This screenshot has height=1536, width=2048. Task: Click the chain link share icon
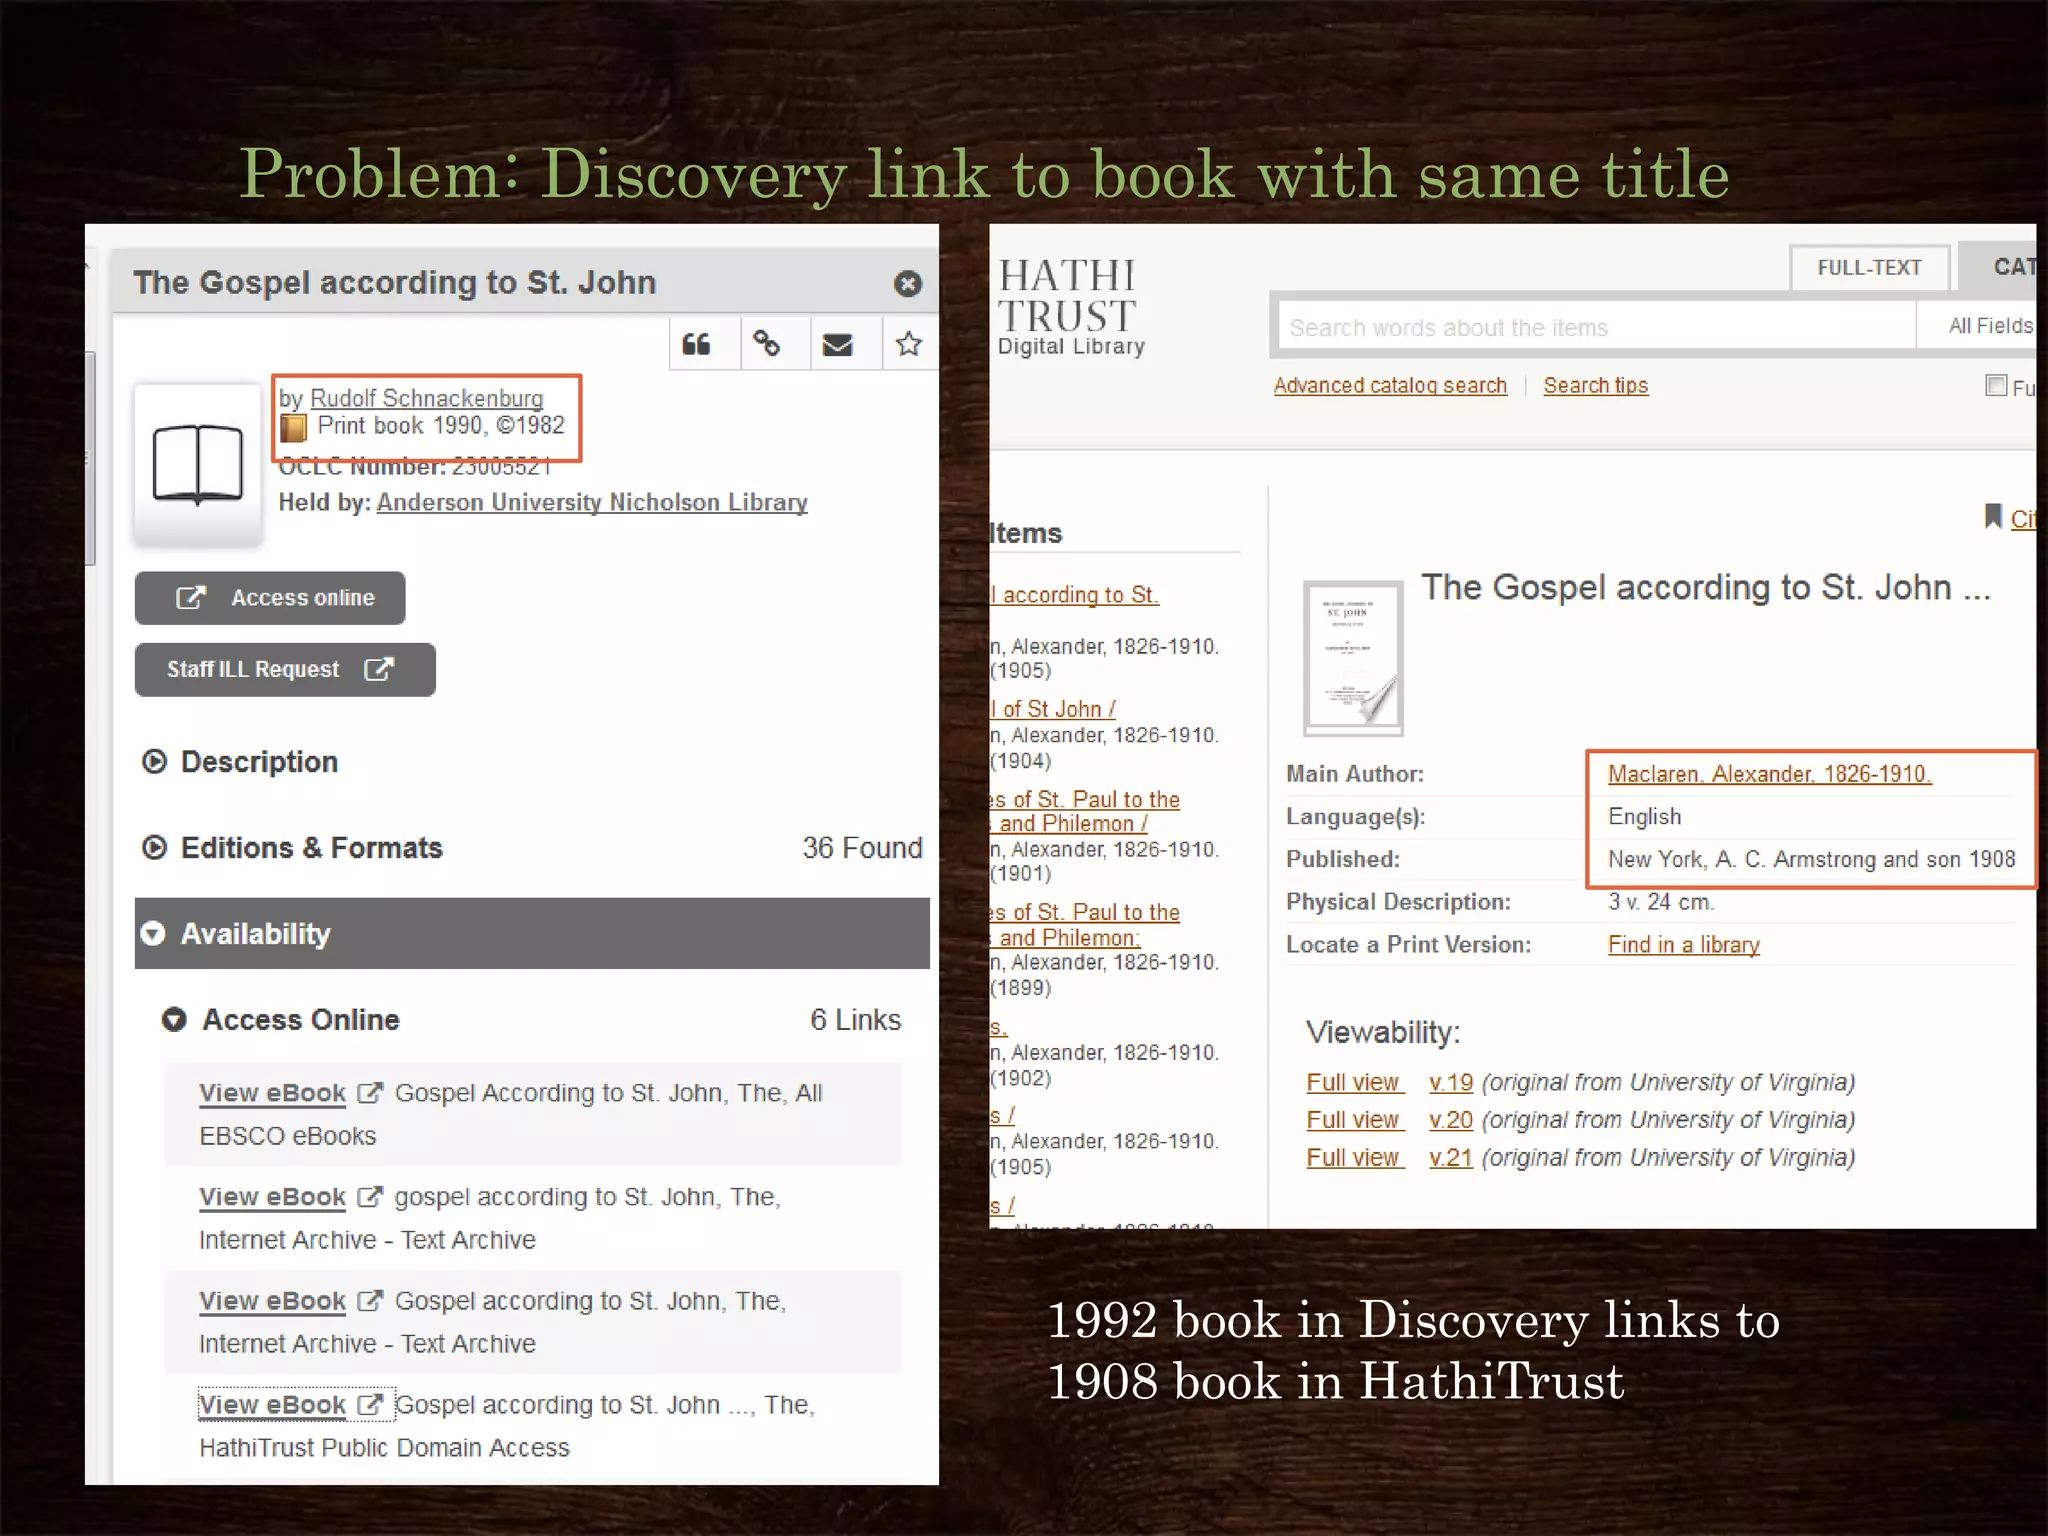click(x=767, y=345)
